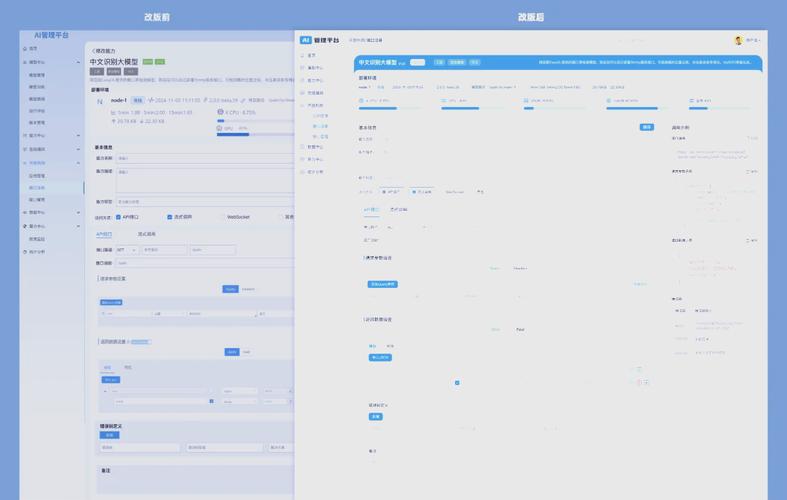Open the request method dropdown
The image size is (787, 500).
click(x=127, y=250)
